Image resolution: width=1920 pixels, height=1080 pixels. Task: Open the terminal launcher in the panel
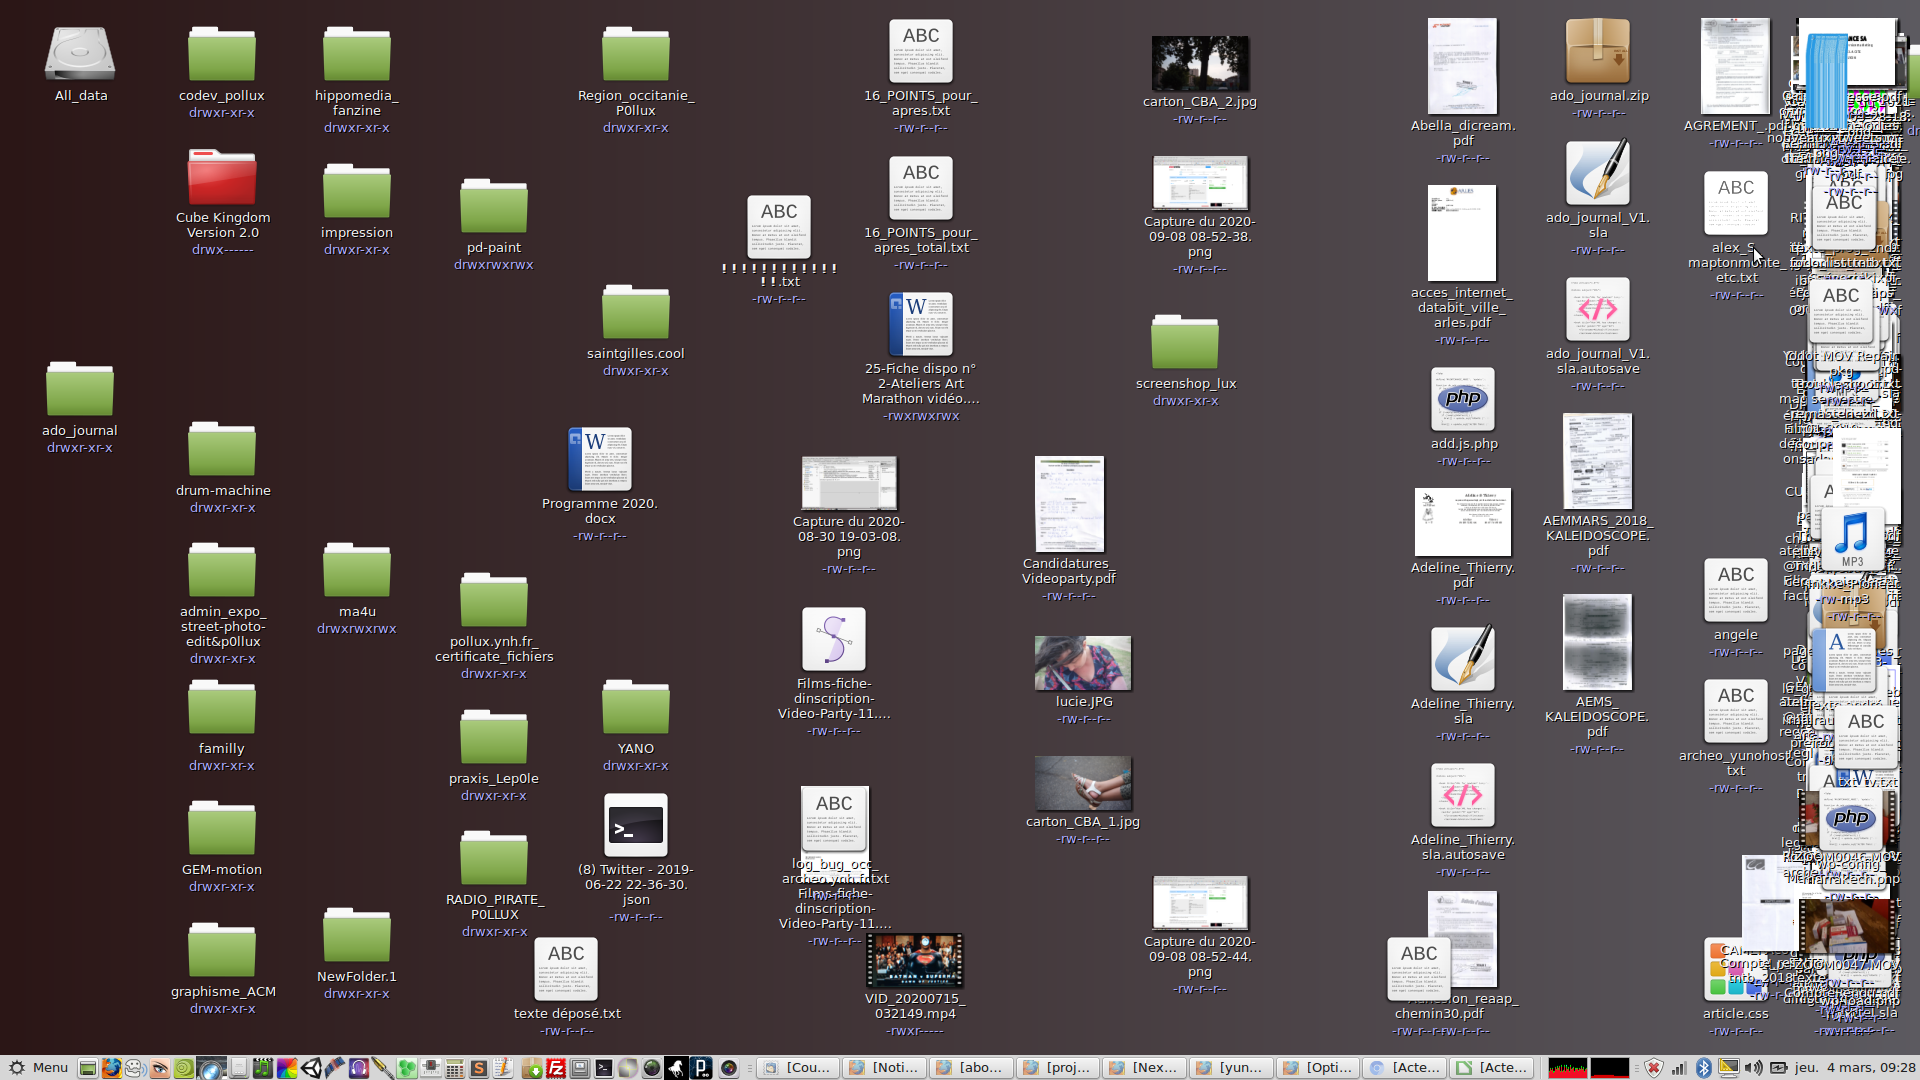[x=603, y=1068]
